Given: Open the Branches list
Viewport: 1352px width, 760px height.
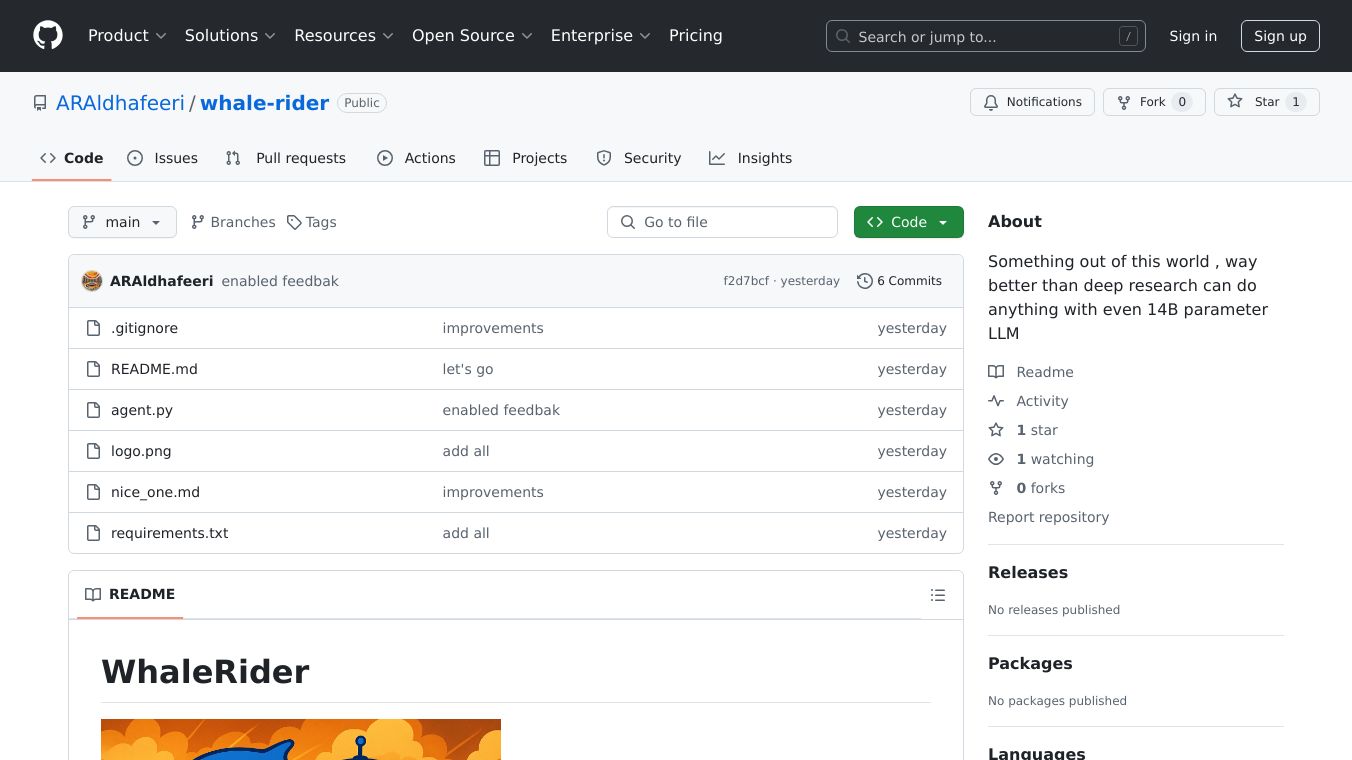Looking at the screenshot, I should click(233, 222).
